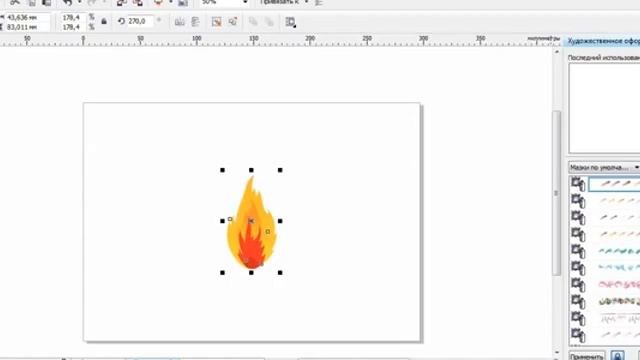Screen dimensions: 640x360
Task: Click the canvas vertical scrollbar down arrow
Action: click(x=557, y=353)
